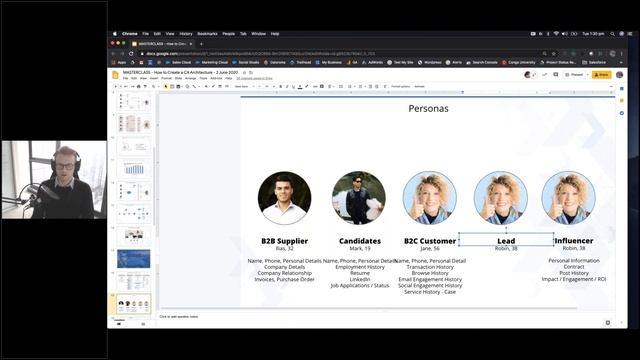This screenshot has width=640, height=360.
Task: Open new slide layout dropdown arrow
Action: tap(120, 87)
